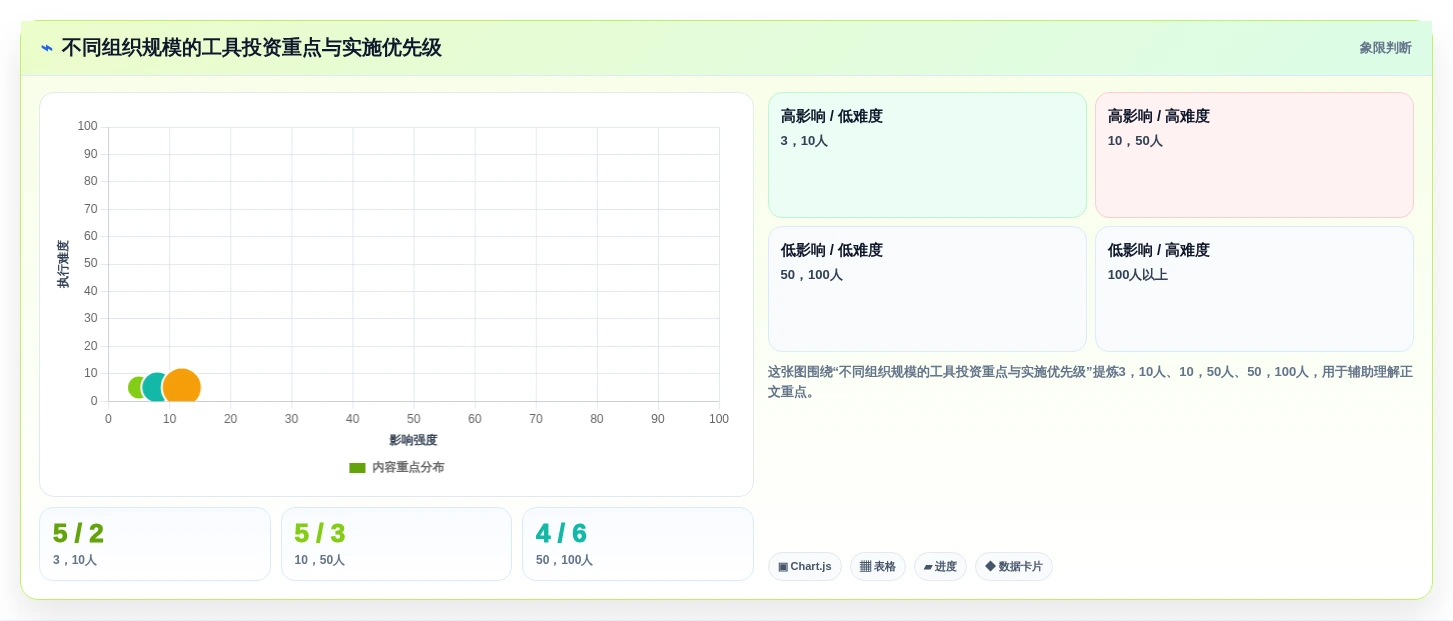This screenshot has width=1453, height=621.
Task: Click the 执行难度 y-axis label
Action: pos(63,264)
